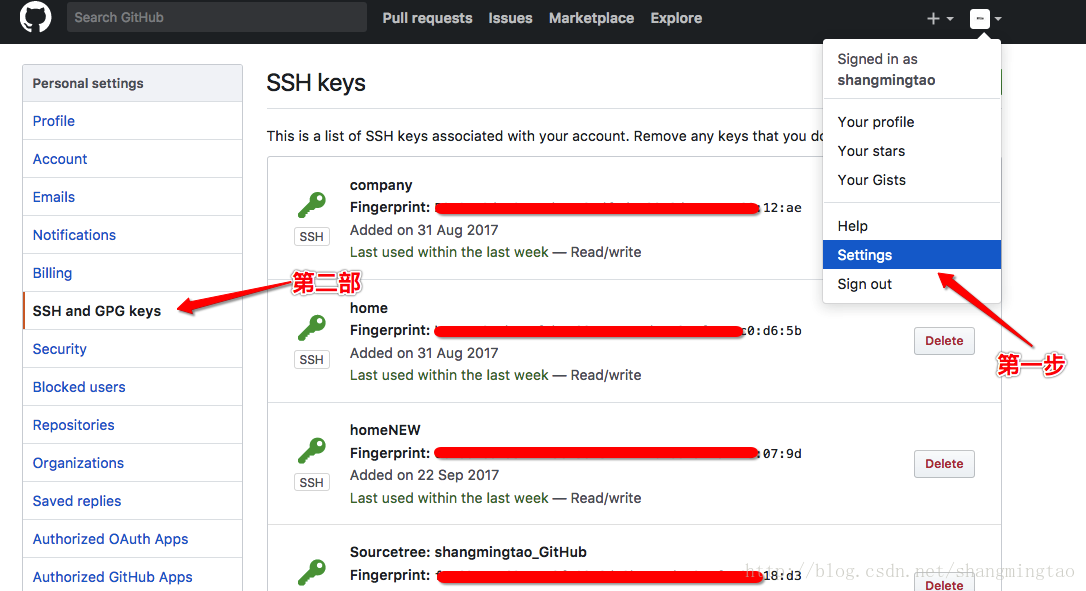Screen dimensions: 1086x591
Task: Click 'Sourcetree: shangmingtao_GitHub' key title
Action: click(468, 552)
